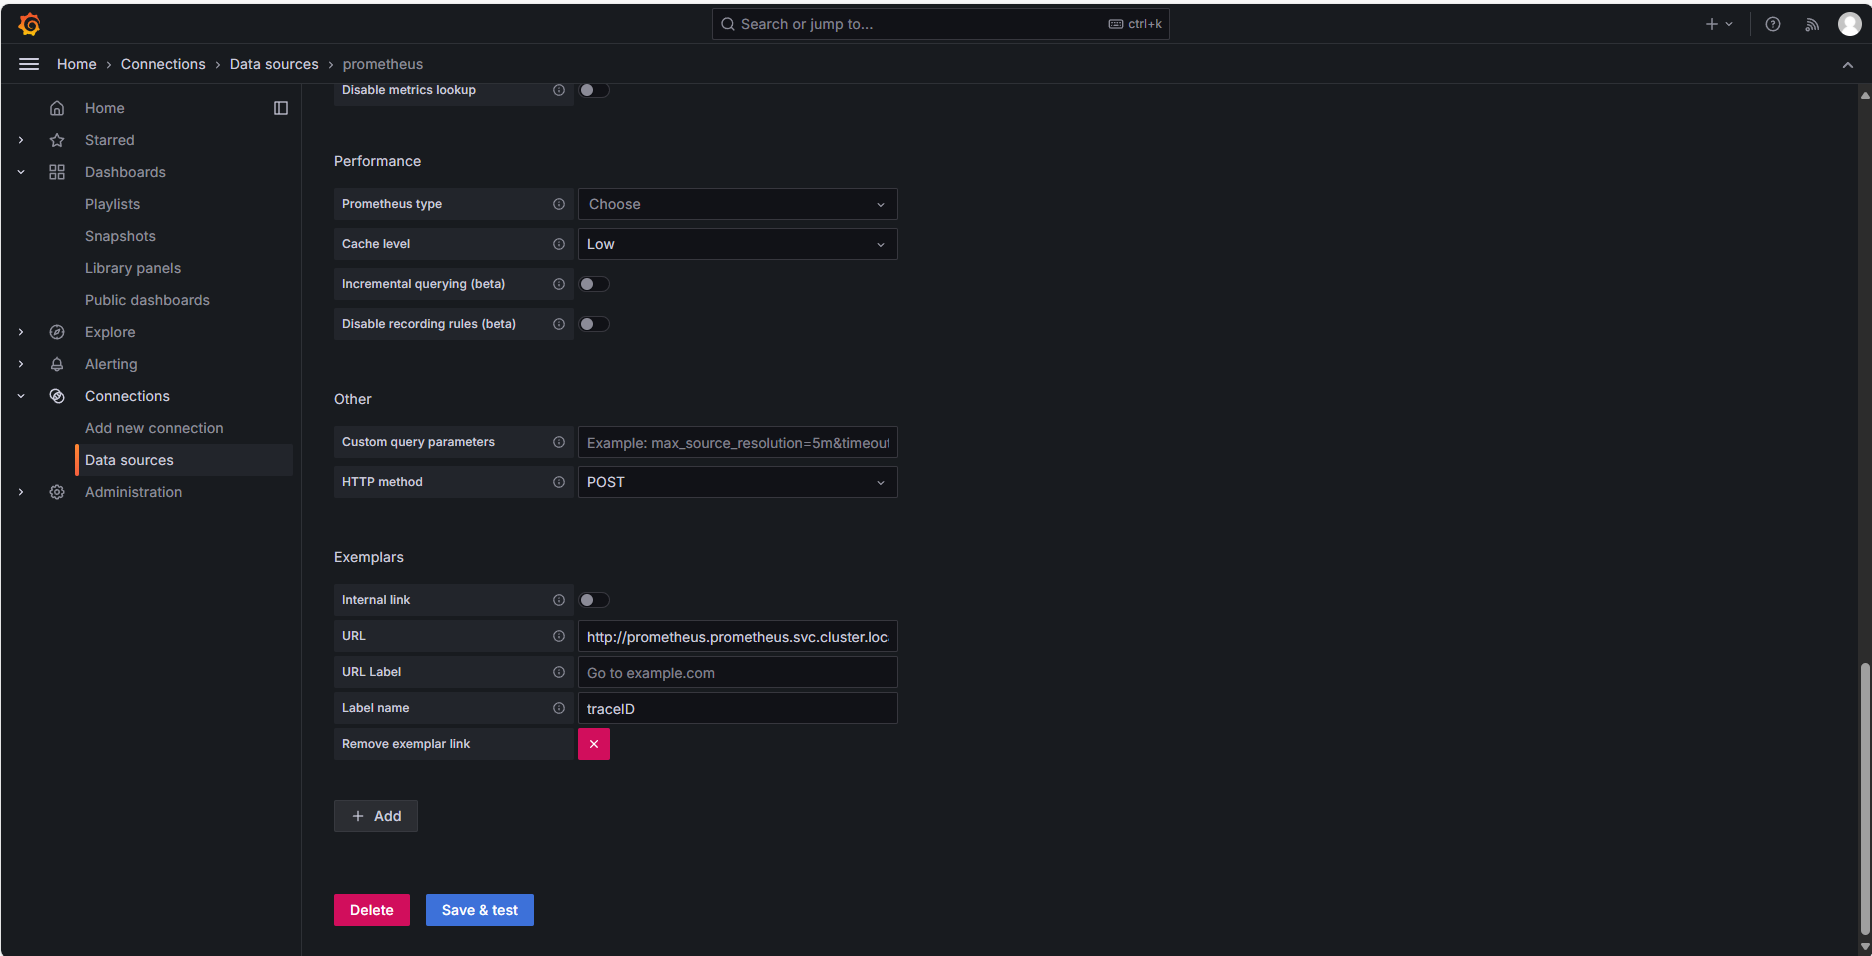Click the exemplar URL input field
The width and height of the screenshot is (1872, 956).
tap(738, 636)
